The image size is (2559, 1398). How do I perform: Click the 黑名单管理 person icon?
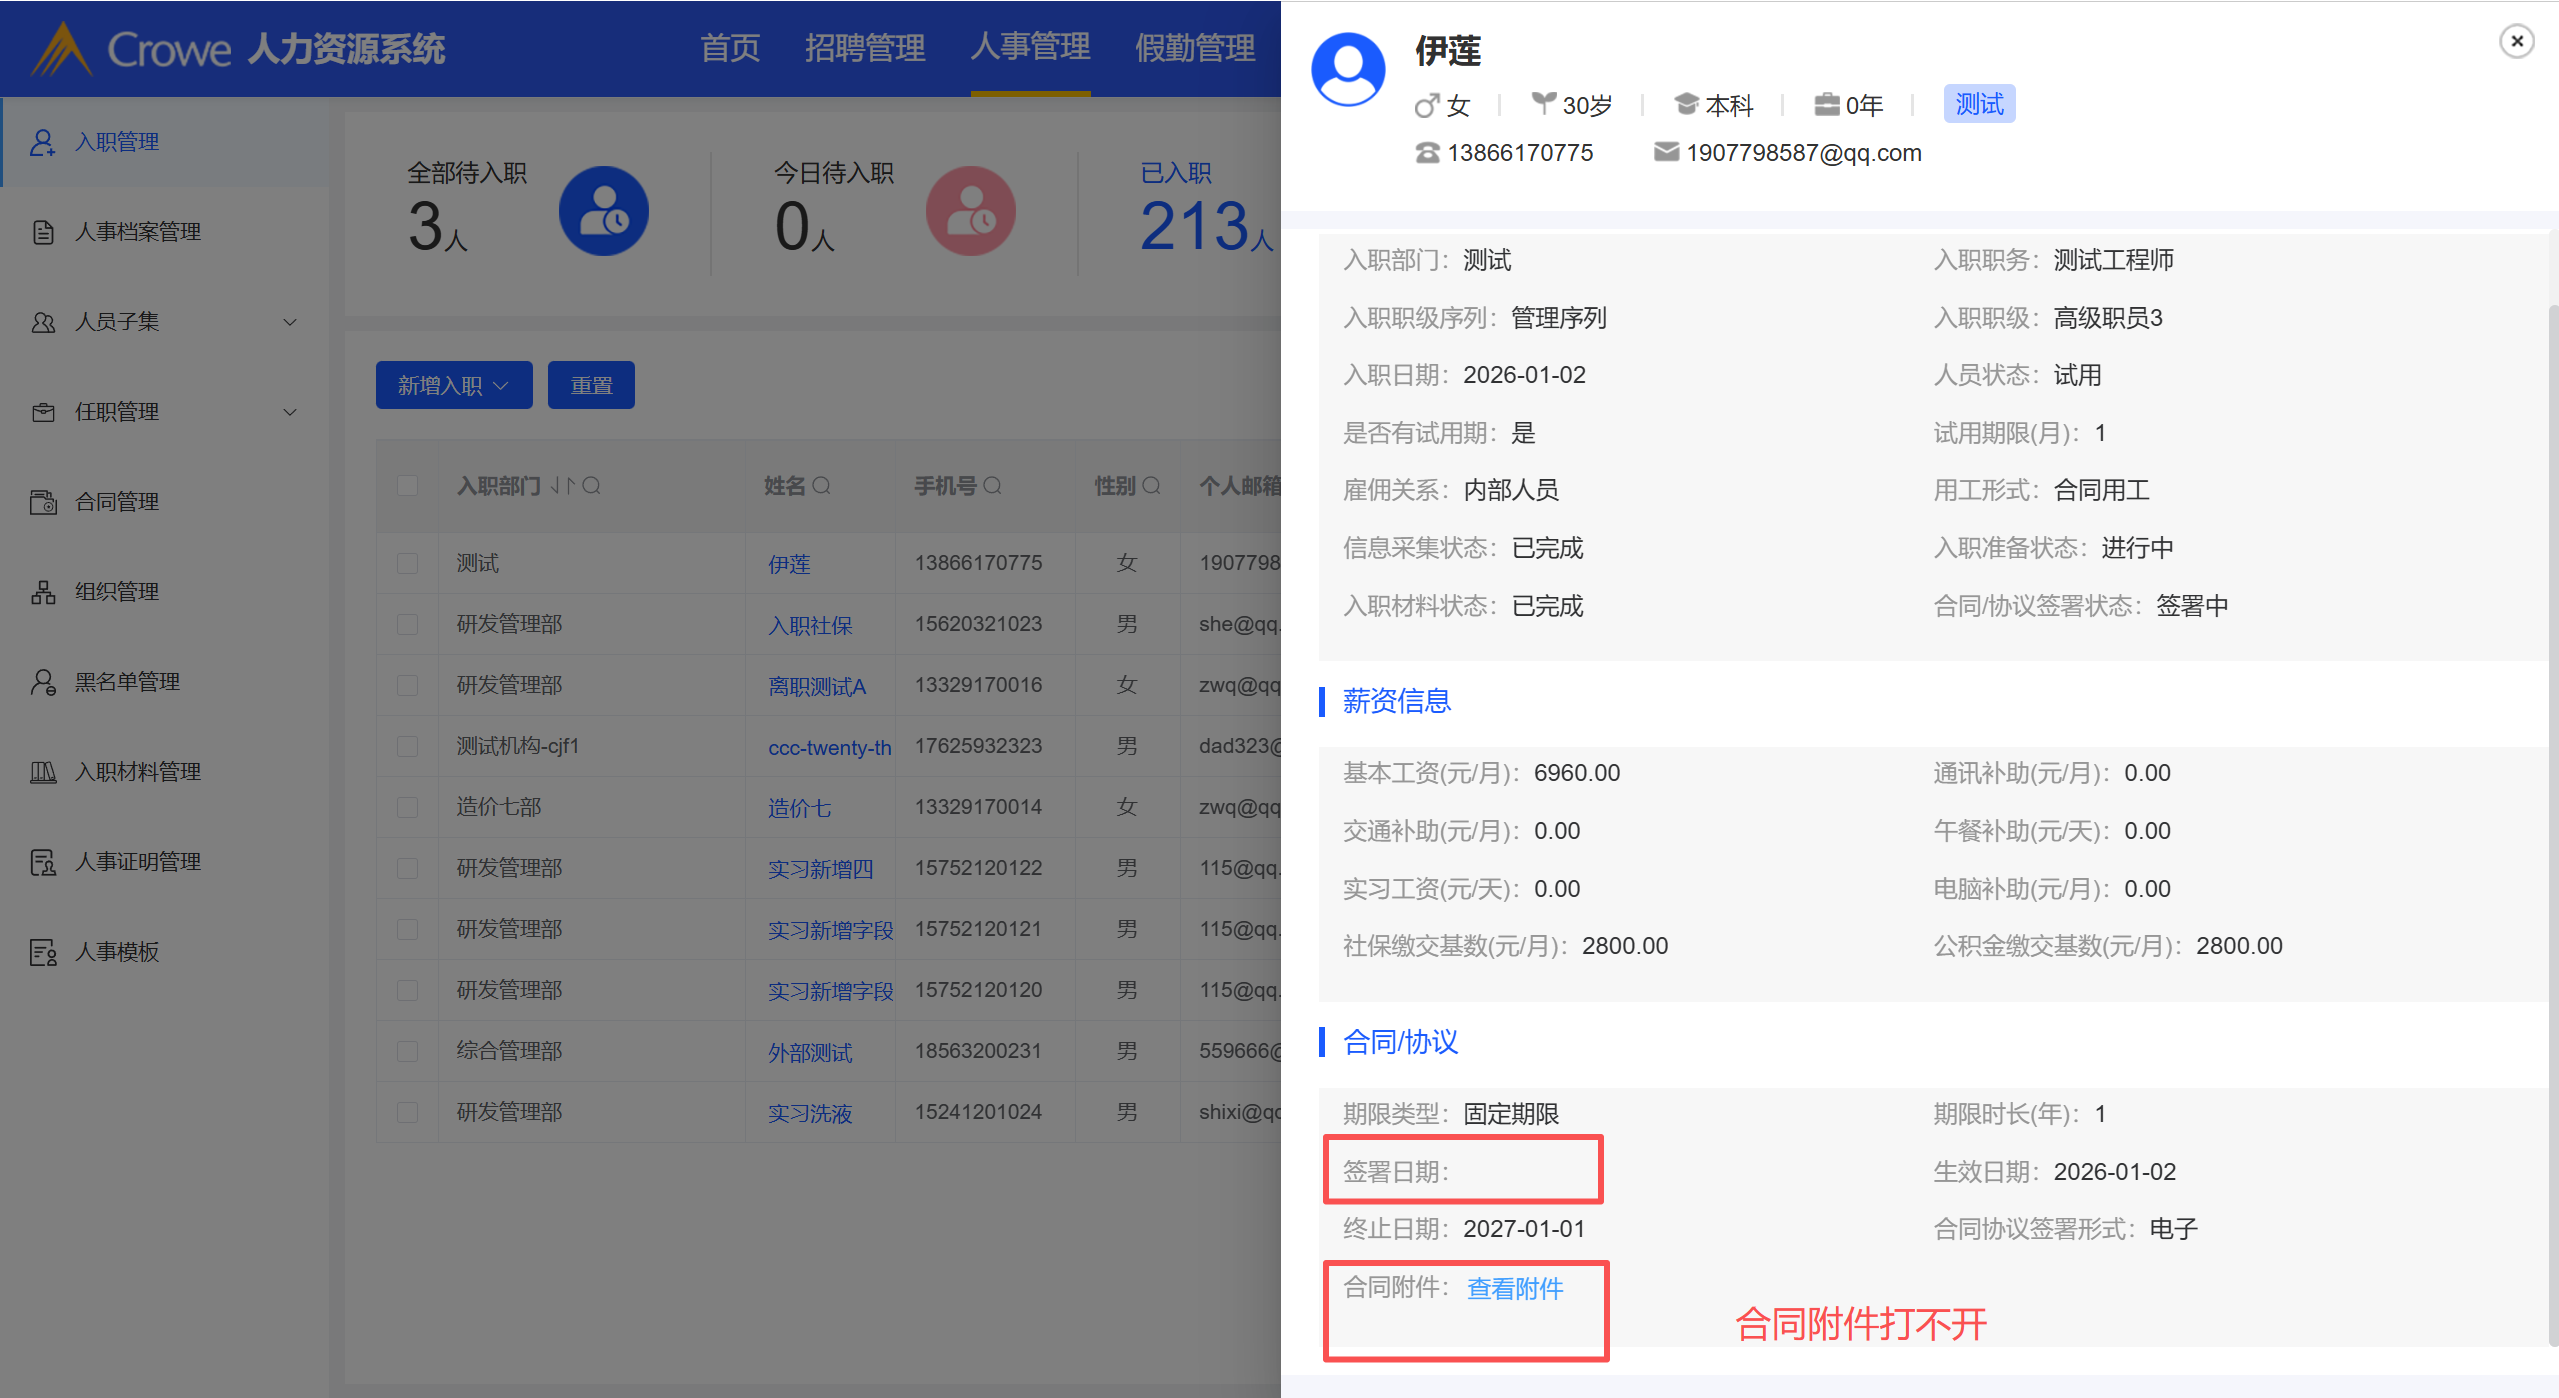click(x=43, y=682)
